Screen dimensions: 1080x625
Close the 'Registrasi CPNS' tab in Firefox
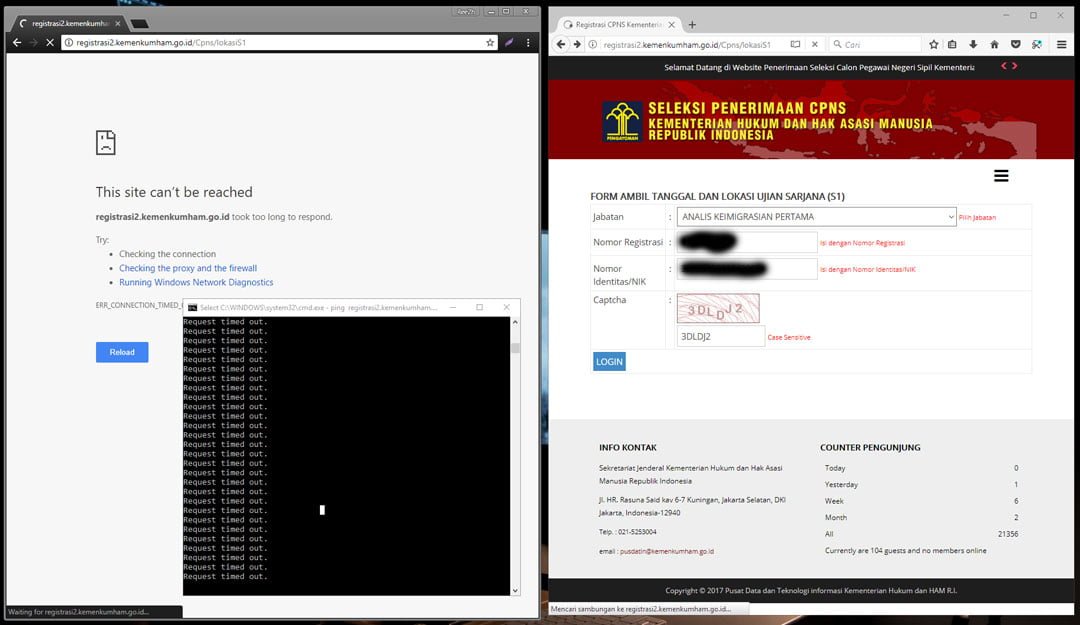pyautogui.click(x=672, y=25)
